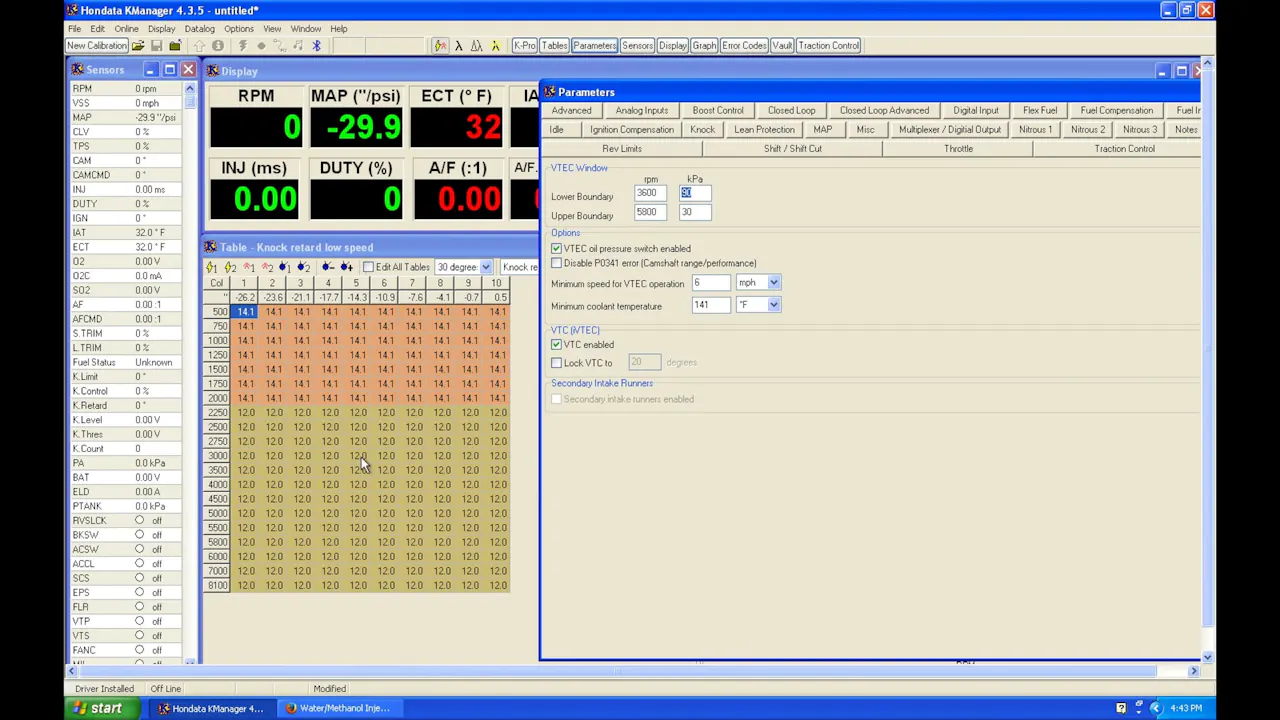Toggle VTC enabled checkbox
This screenshot has width=1280, height=720.
tap(556, 344)
